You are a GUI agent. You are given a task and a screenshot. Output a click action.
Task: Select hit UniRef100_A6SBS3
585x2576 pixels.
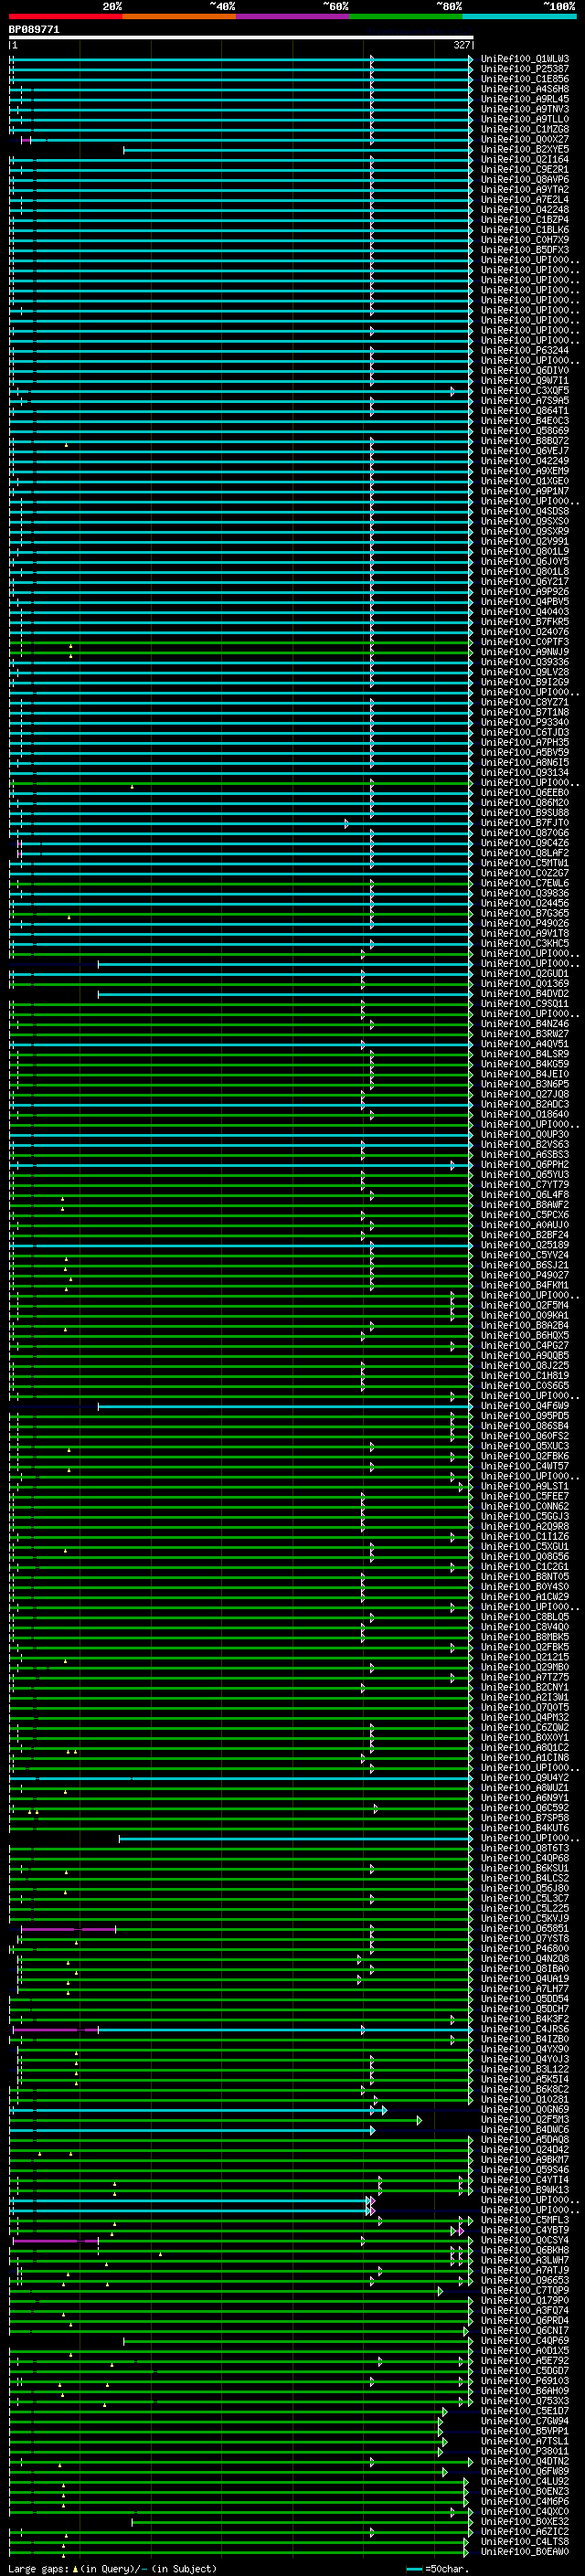click(524, 1155)
